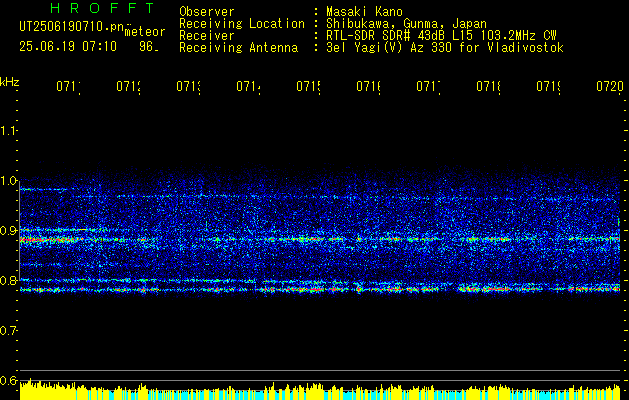Select location text Shibukawa, Gunma, Japan
Screen dimensions: 629x400
tap(406, 24)
